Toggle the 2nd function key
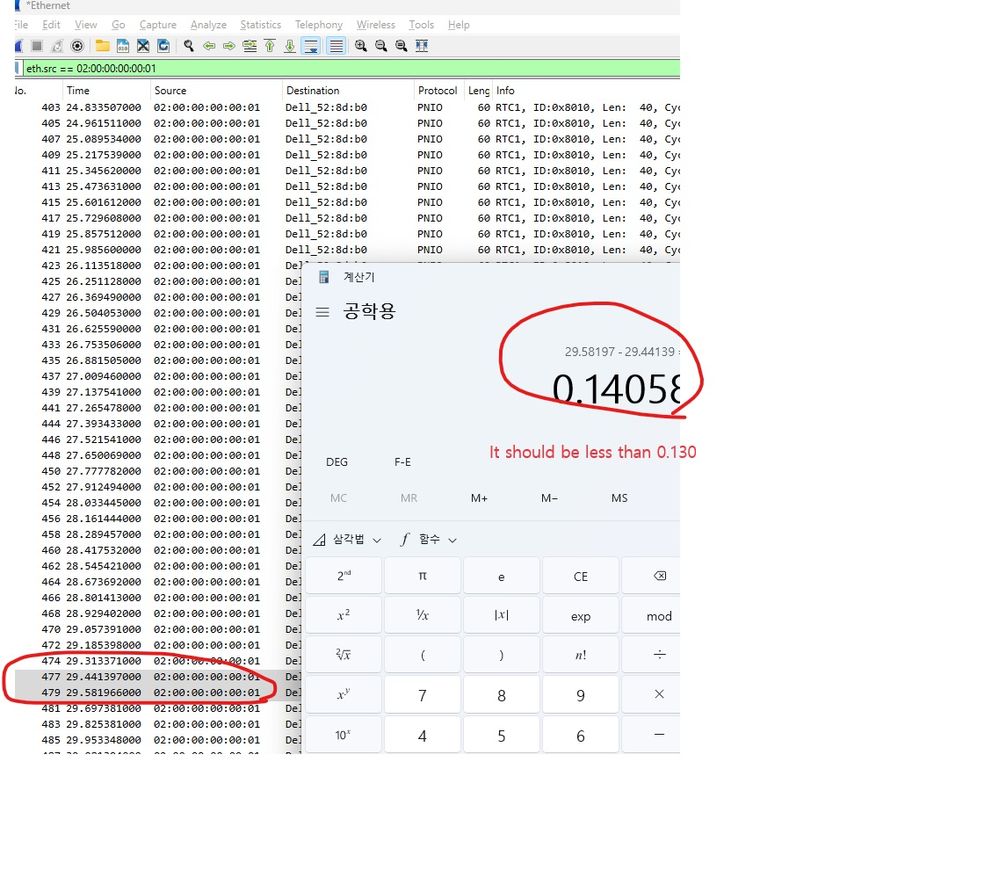Screen dimensions: 999x879 (x=343, y=576)
